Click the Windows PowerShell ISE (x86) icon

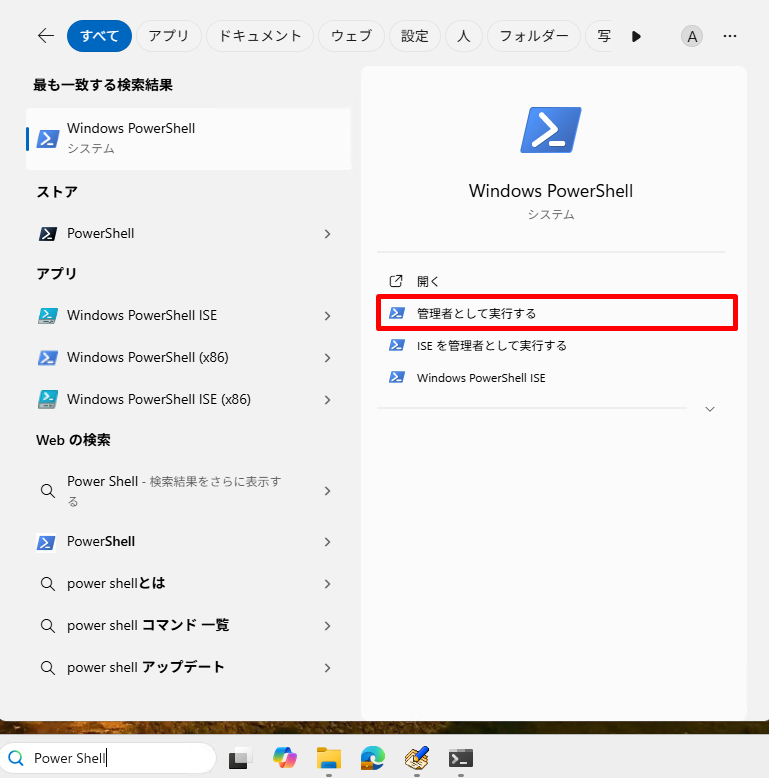[48, 399]
